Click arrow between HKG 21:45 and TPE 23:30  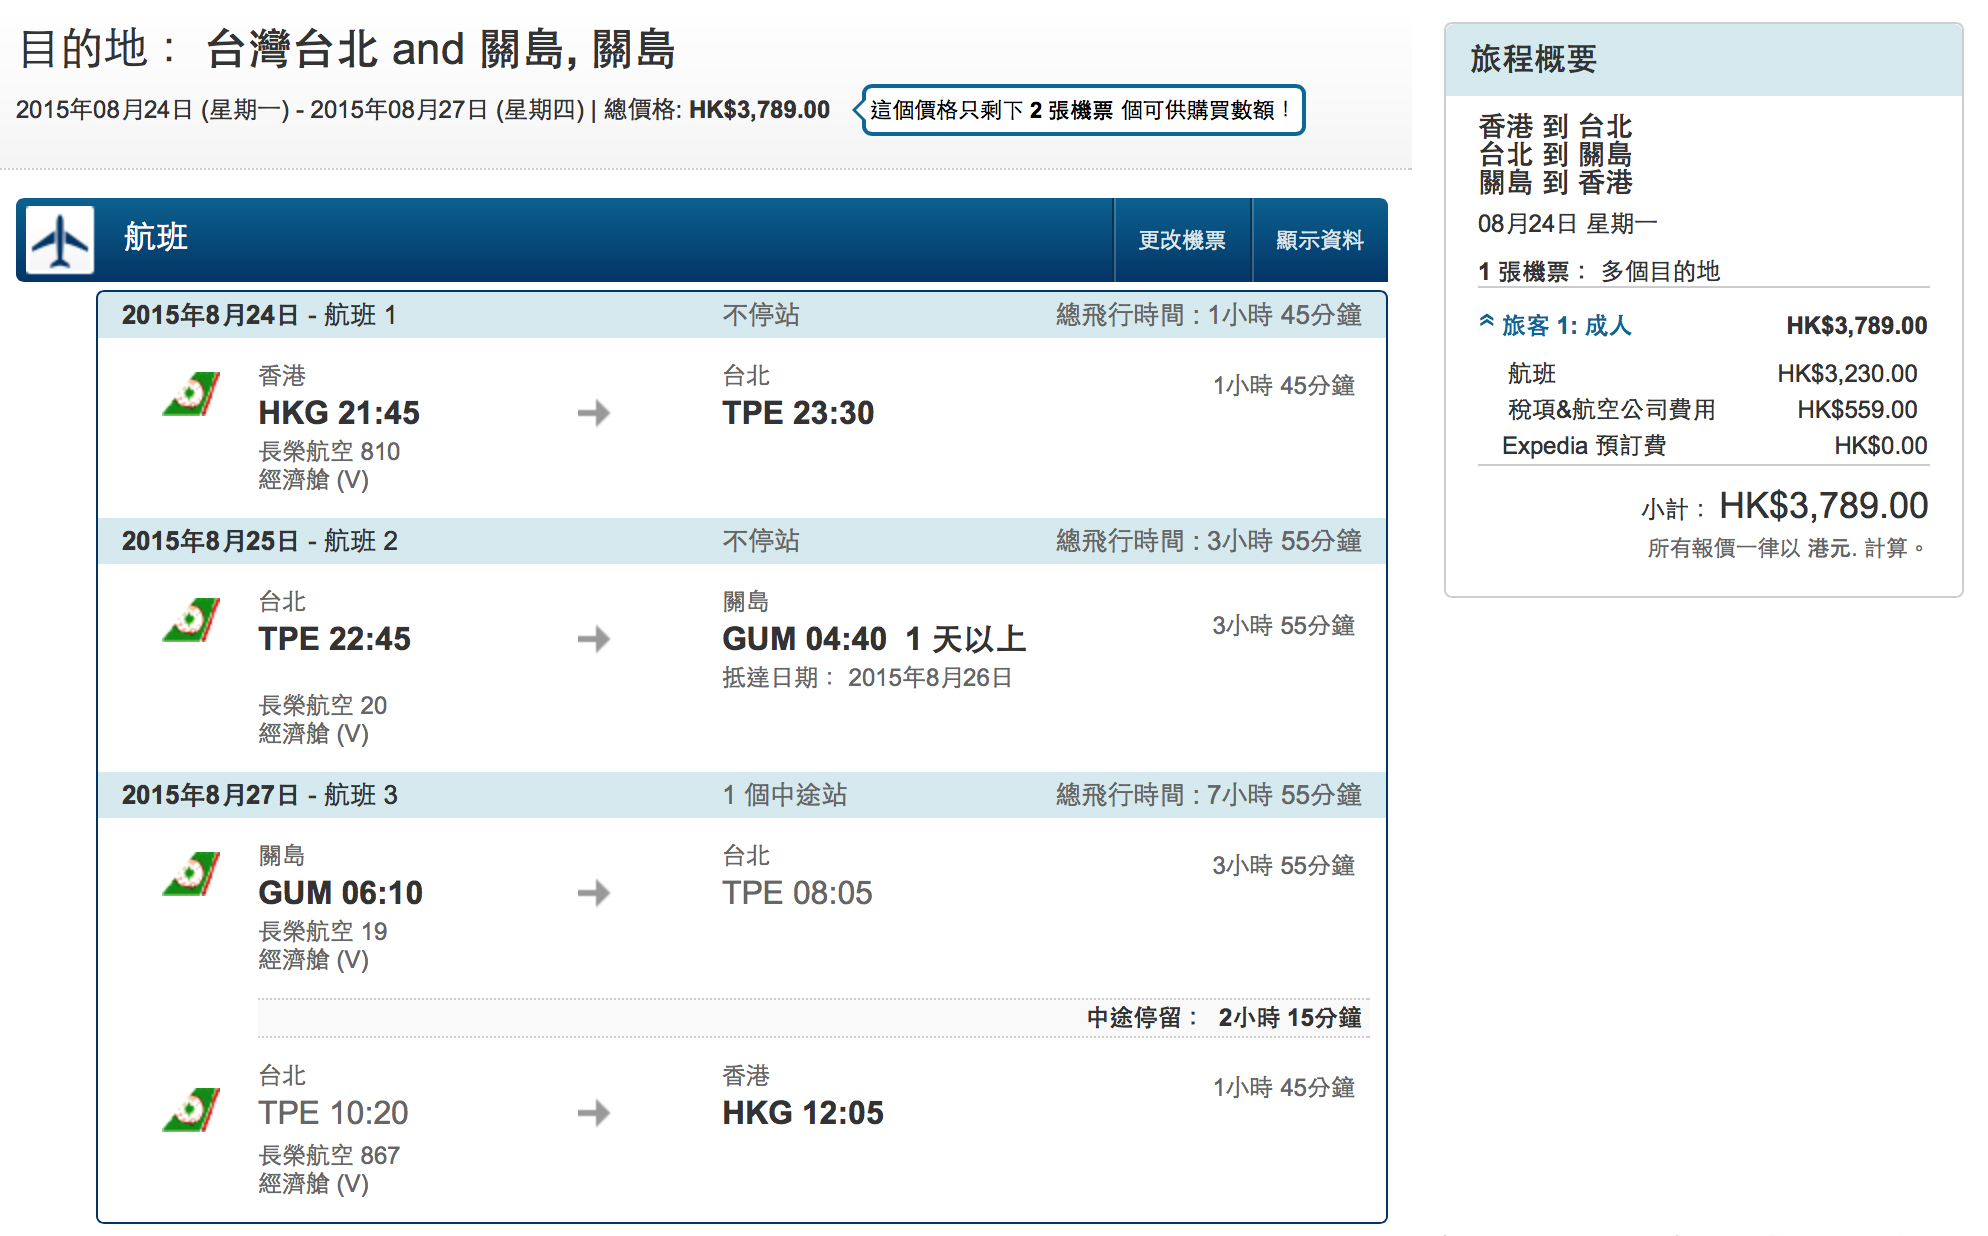(x=594, y=413)
